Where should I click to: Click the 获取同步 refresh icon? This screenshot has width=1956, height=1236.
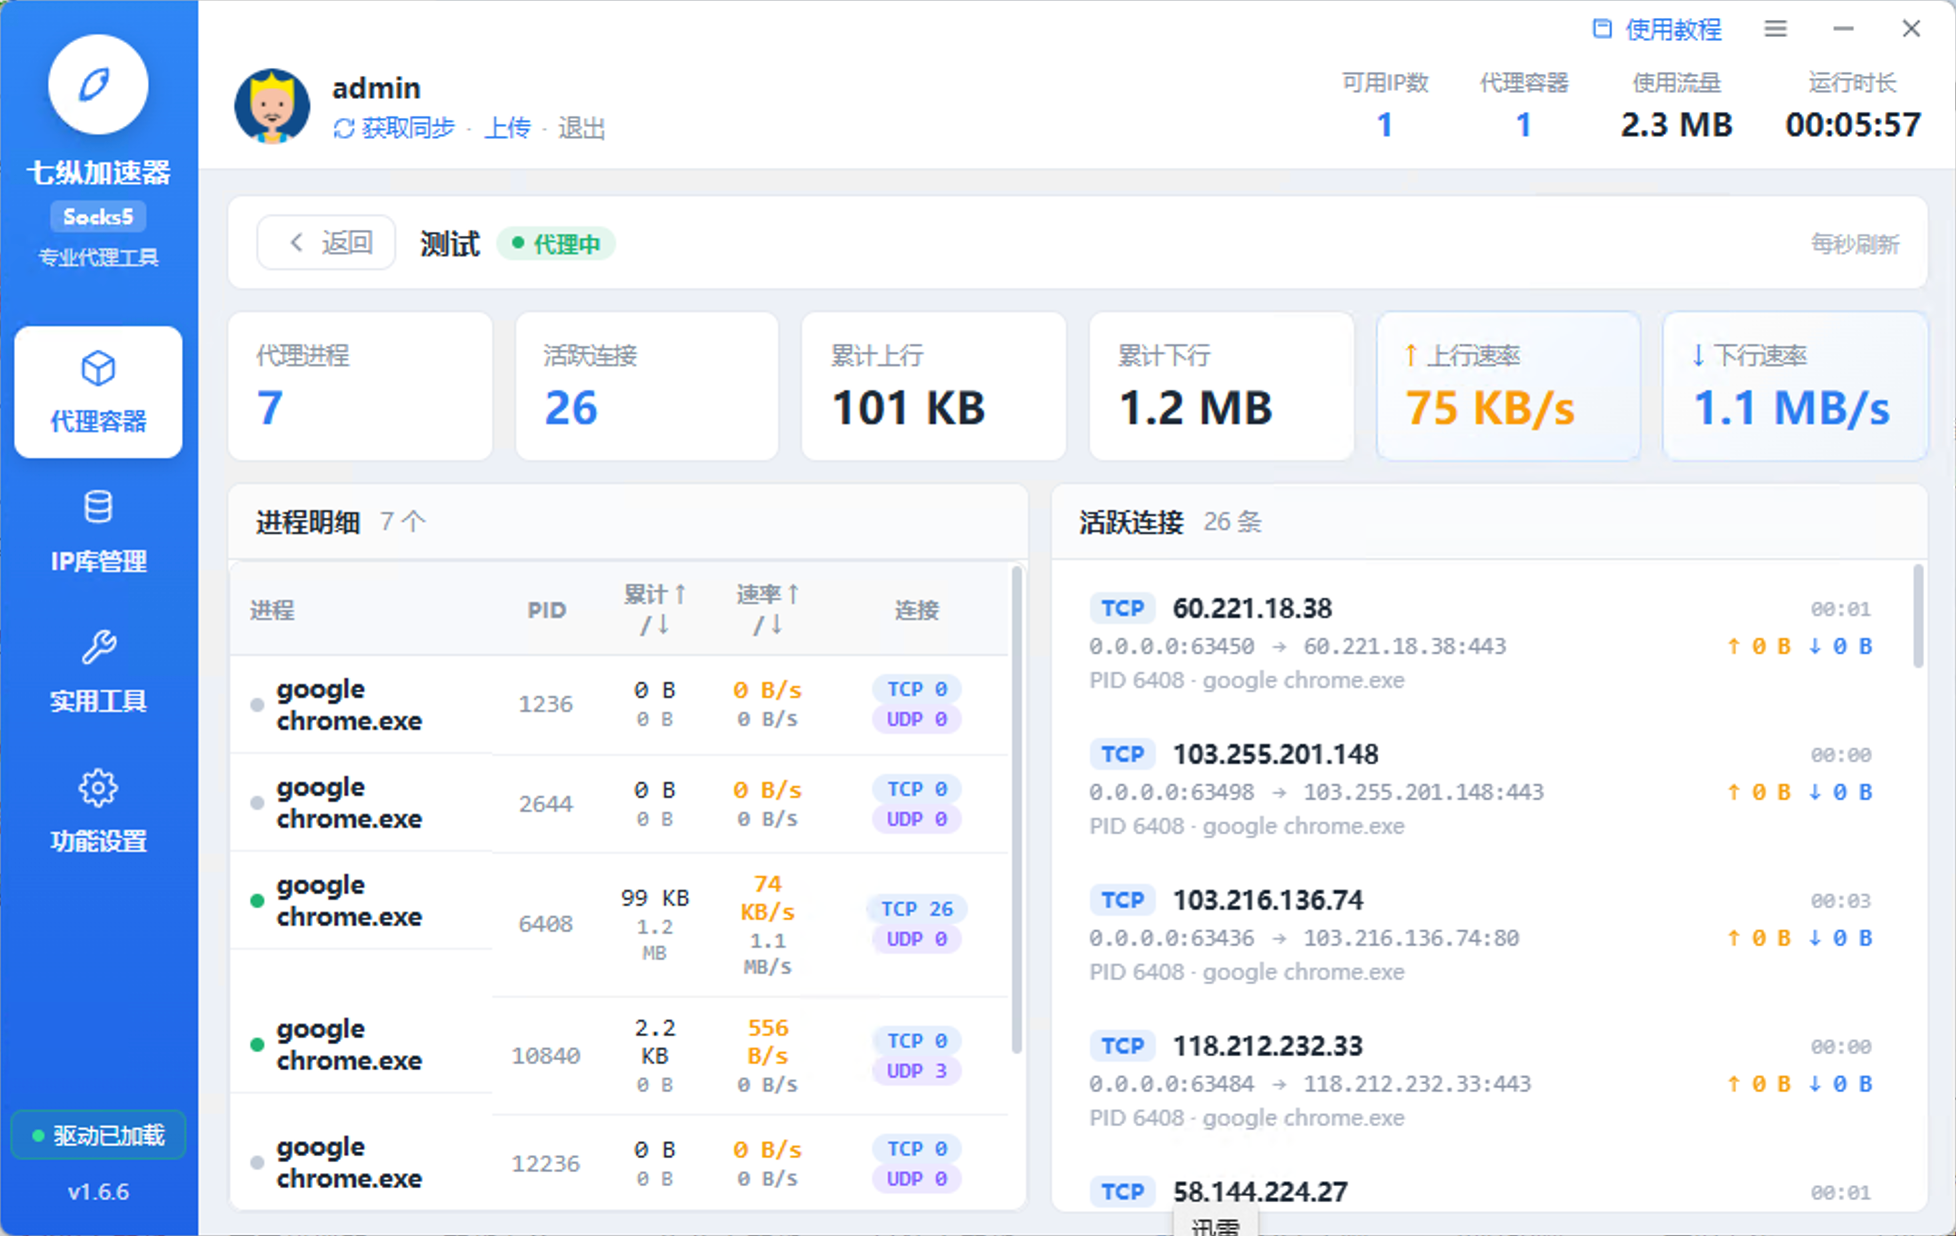(x=343, y=129)
